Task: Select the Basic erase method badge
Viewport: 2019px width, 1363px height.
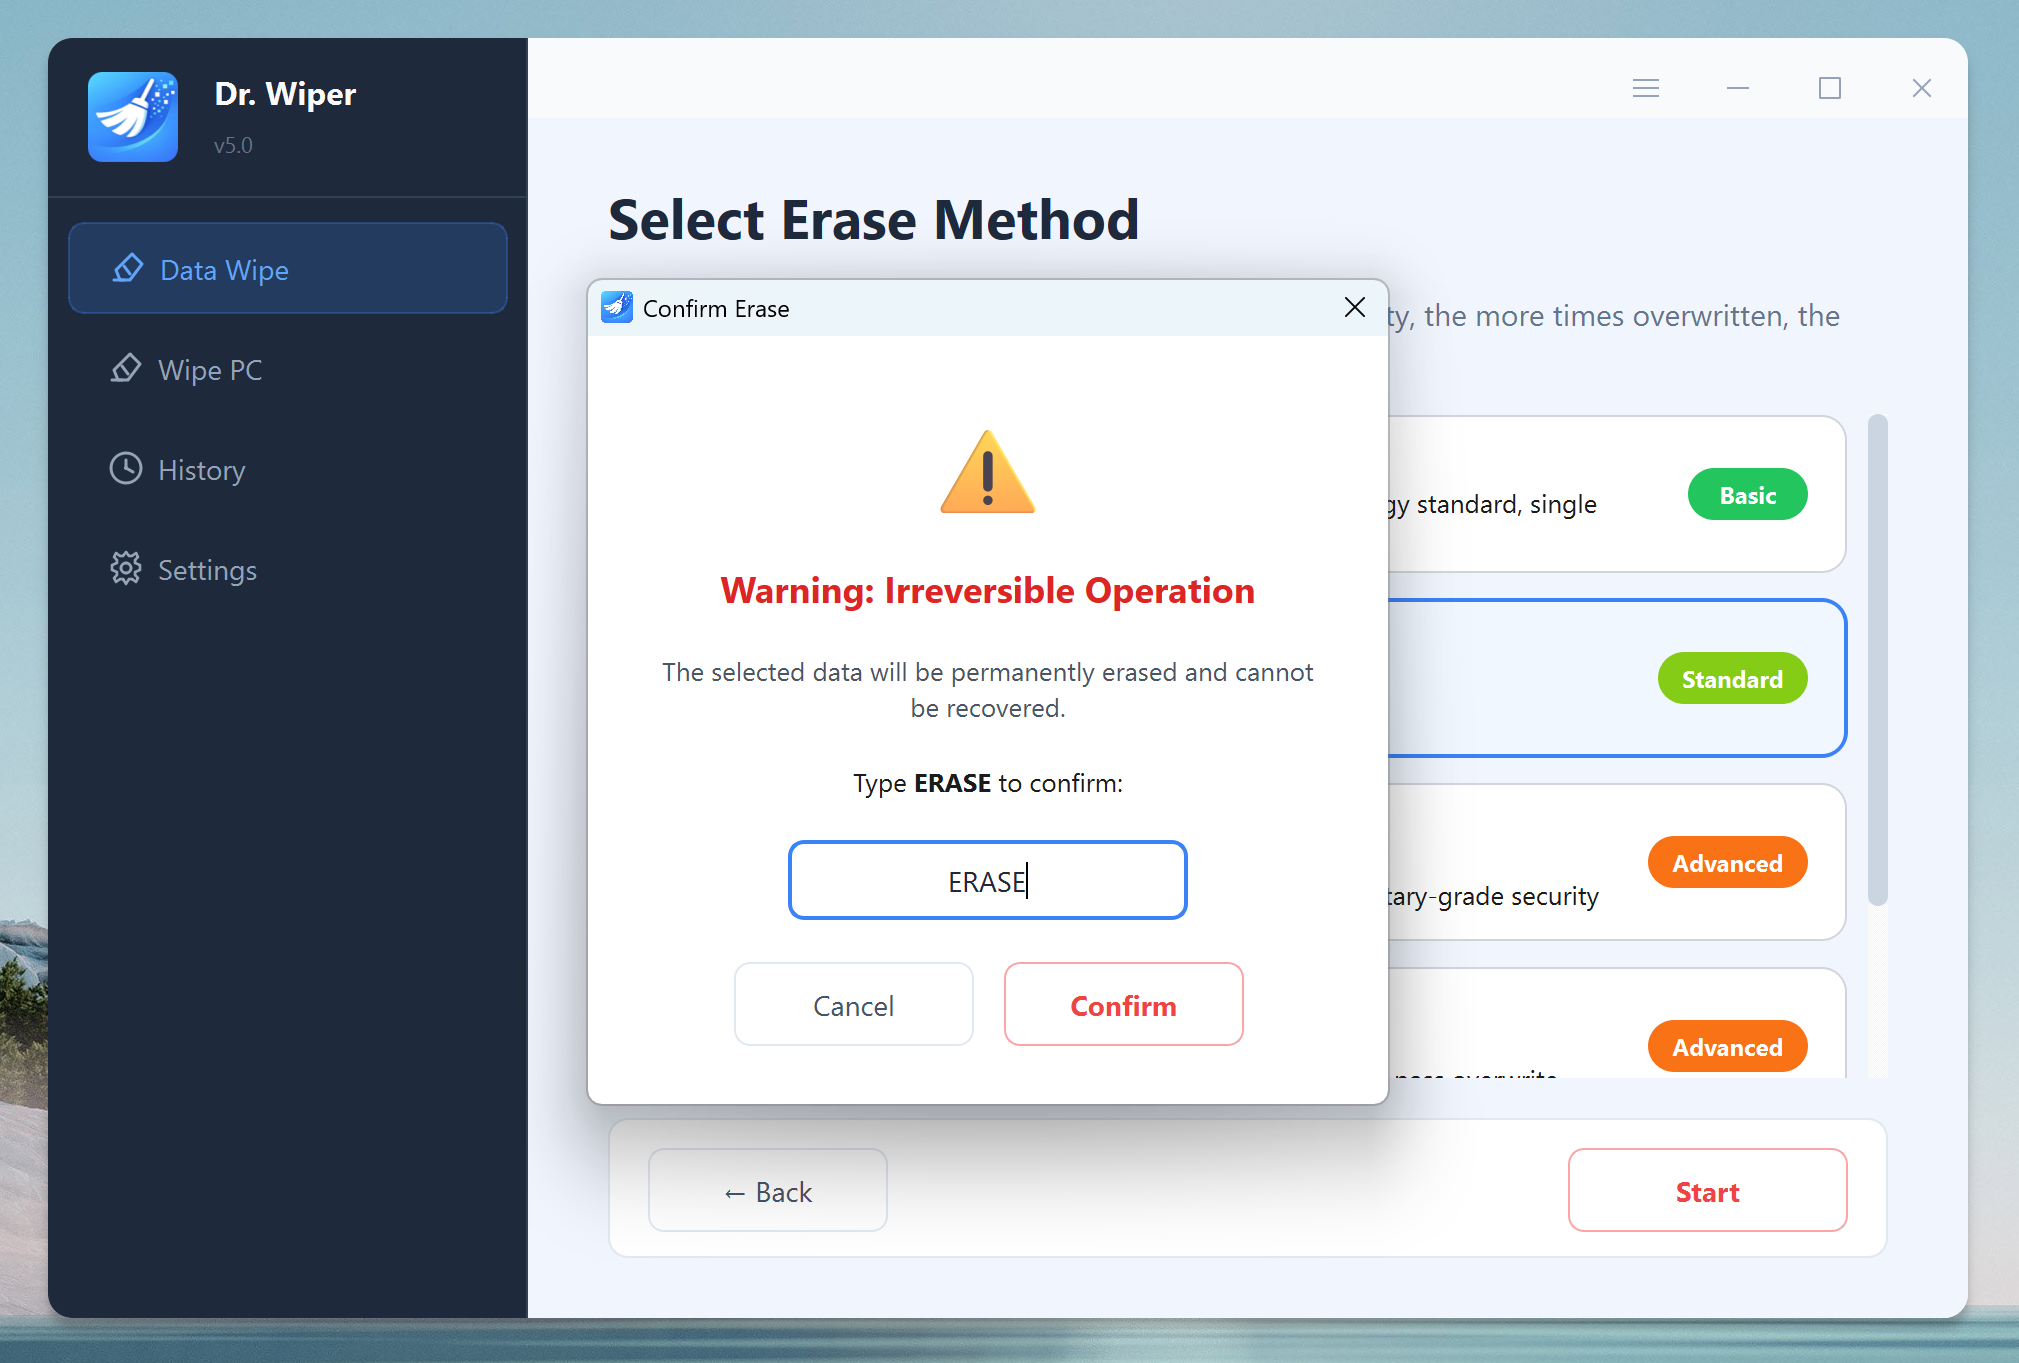Action: point(1748,495)
